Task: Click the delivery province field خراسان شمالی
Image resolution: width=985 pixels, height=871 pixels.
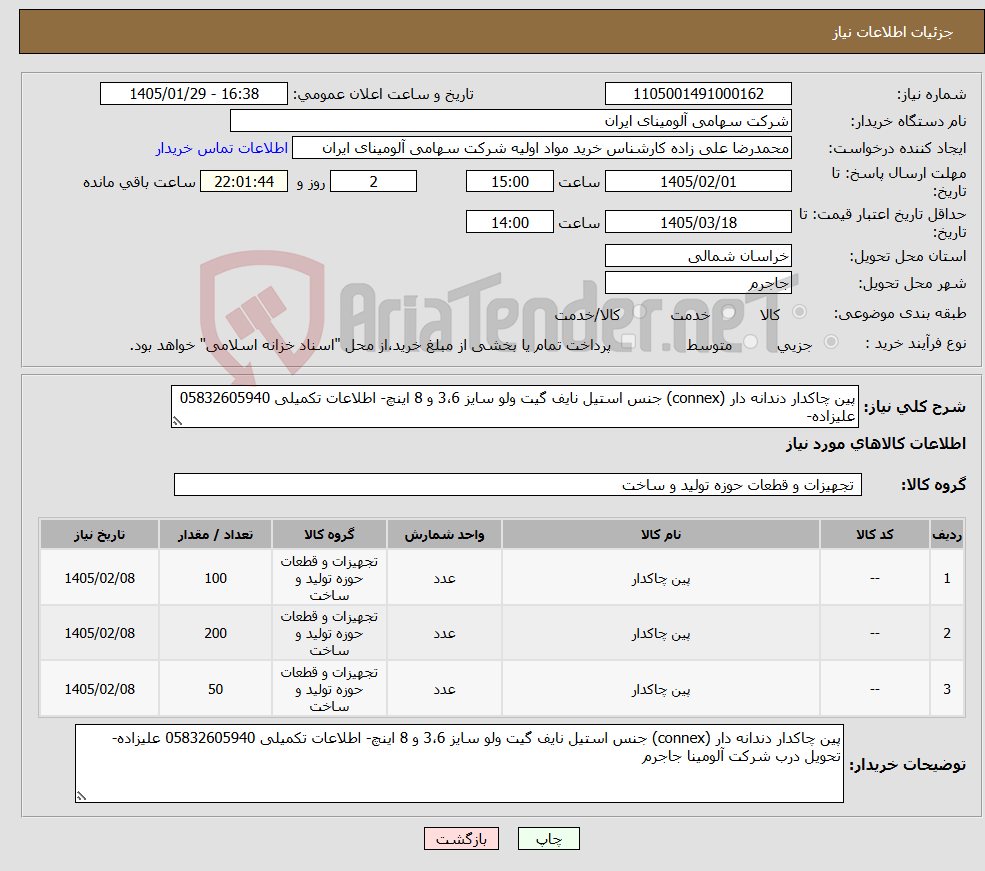Action: (x=698, y=256)
